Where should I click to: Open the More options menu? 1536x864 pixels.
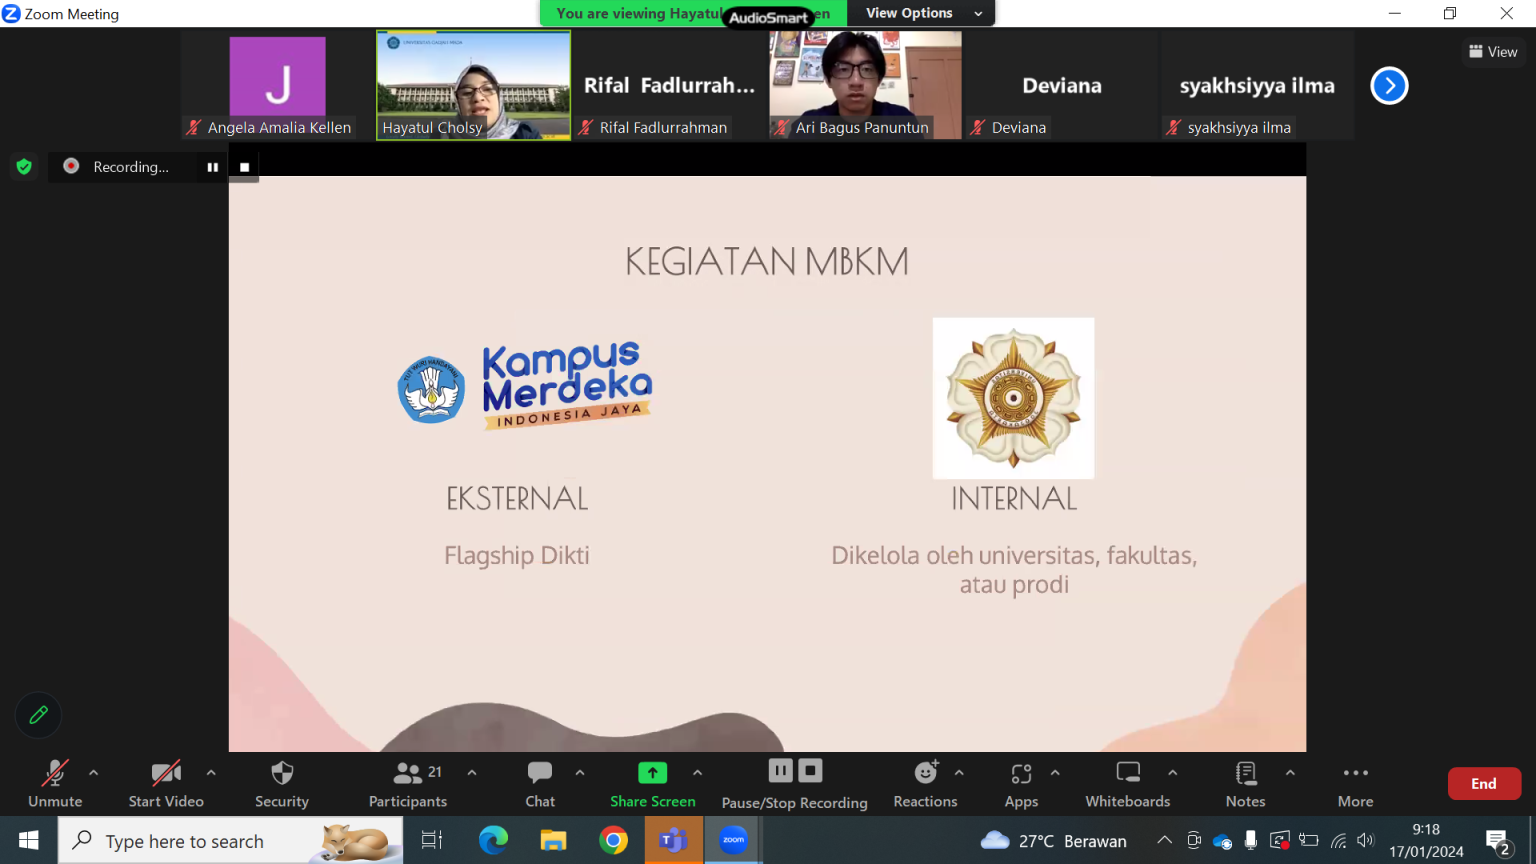pyautogui.click(x=1356, y=784)
